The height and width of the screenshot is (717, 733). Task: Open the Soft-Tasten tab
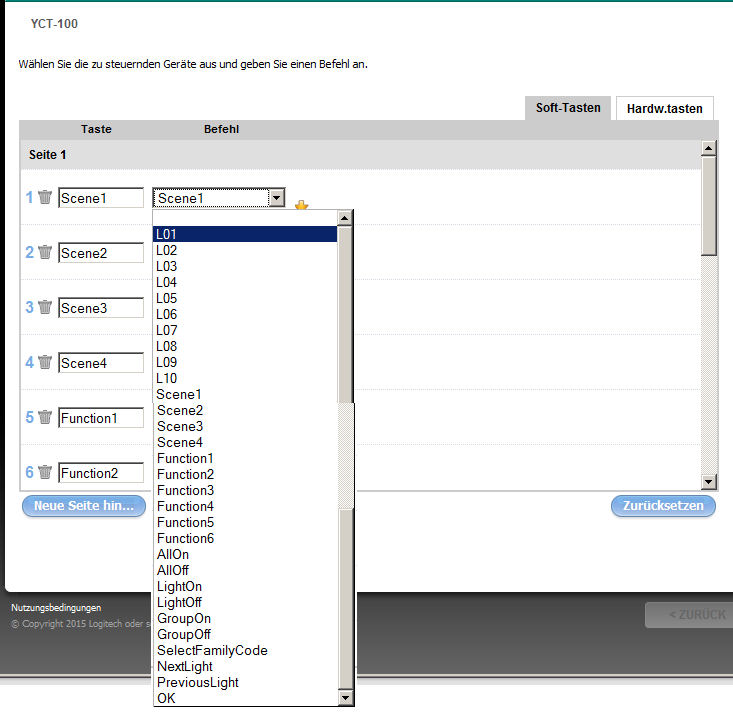(x=568, y=108)
